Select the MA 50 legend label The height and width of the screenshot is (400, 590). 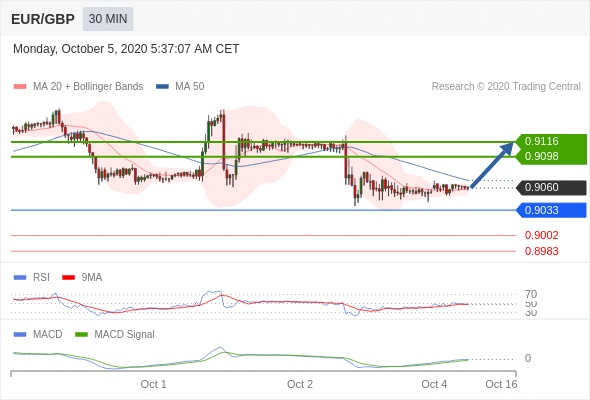pos(190,87)
